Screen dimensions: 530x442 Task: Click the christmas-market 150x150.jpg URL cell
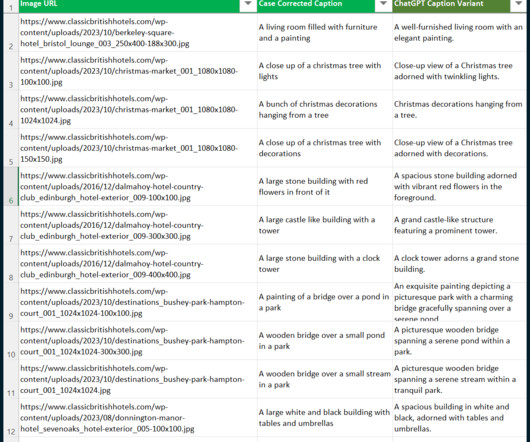138,148
